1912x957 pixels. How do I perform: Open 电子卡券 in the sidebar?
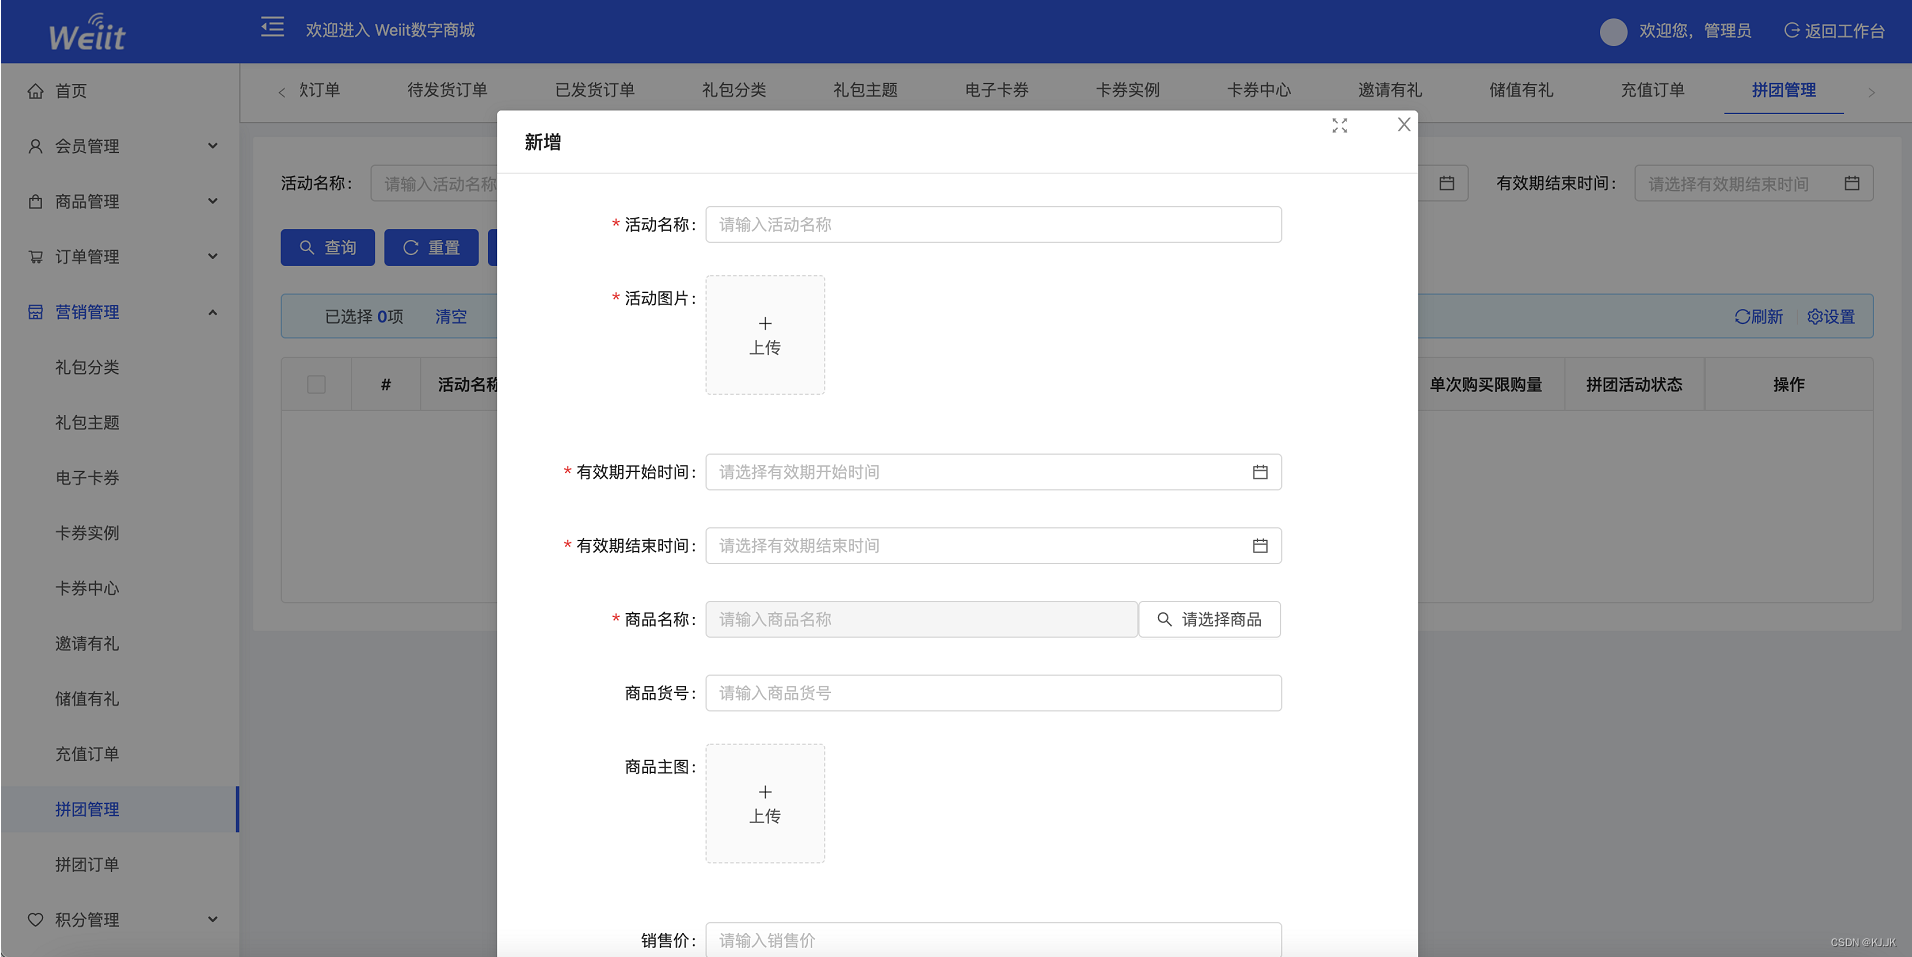pyautogui.click(x=87, y=478)
